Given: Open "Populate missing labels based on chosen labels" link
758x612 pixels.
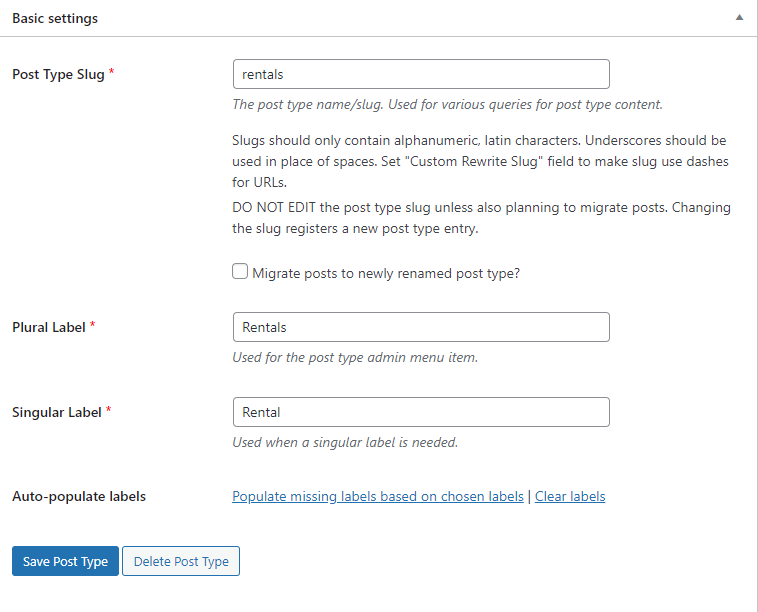Looking at the screenshot, I should [378, 496].
